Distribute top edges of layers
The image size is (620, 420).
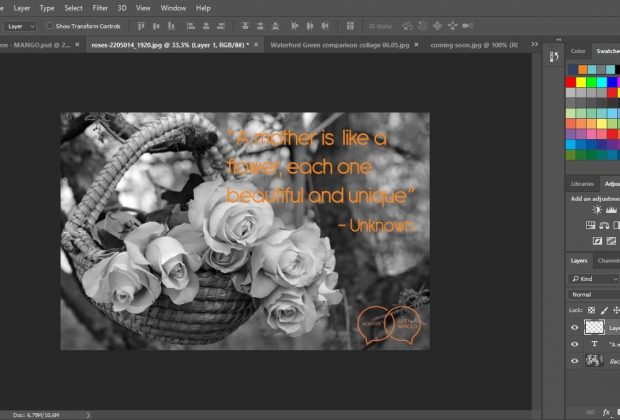(245, 26)
